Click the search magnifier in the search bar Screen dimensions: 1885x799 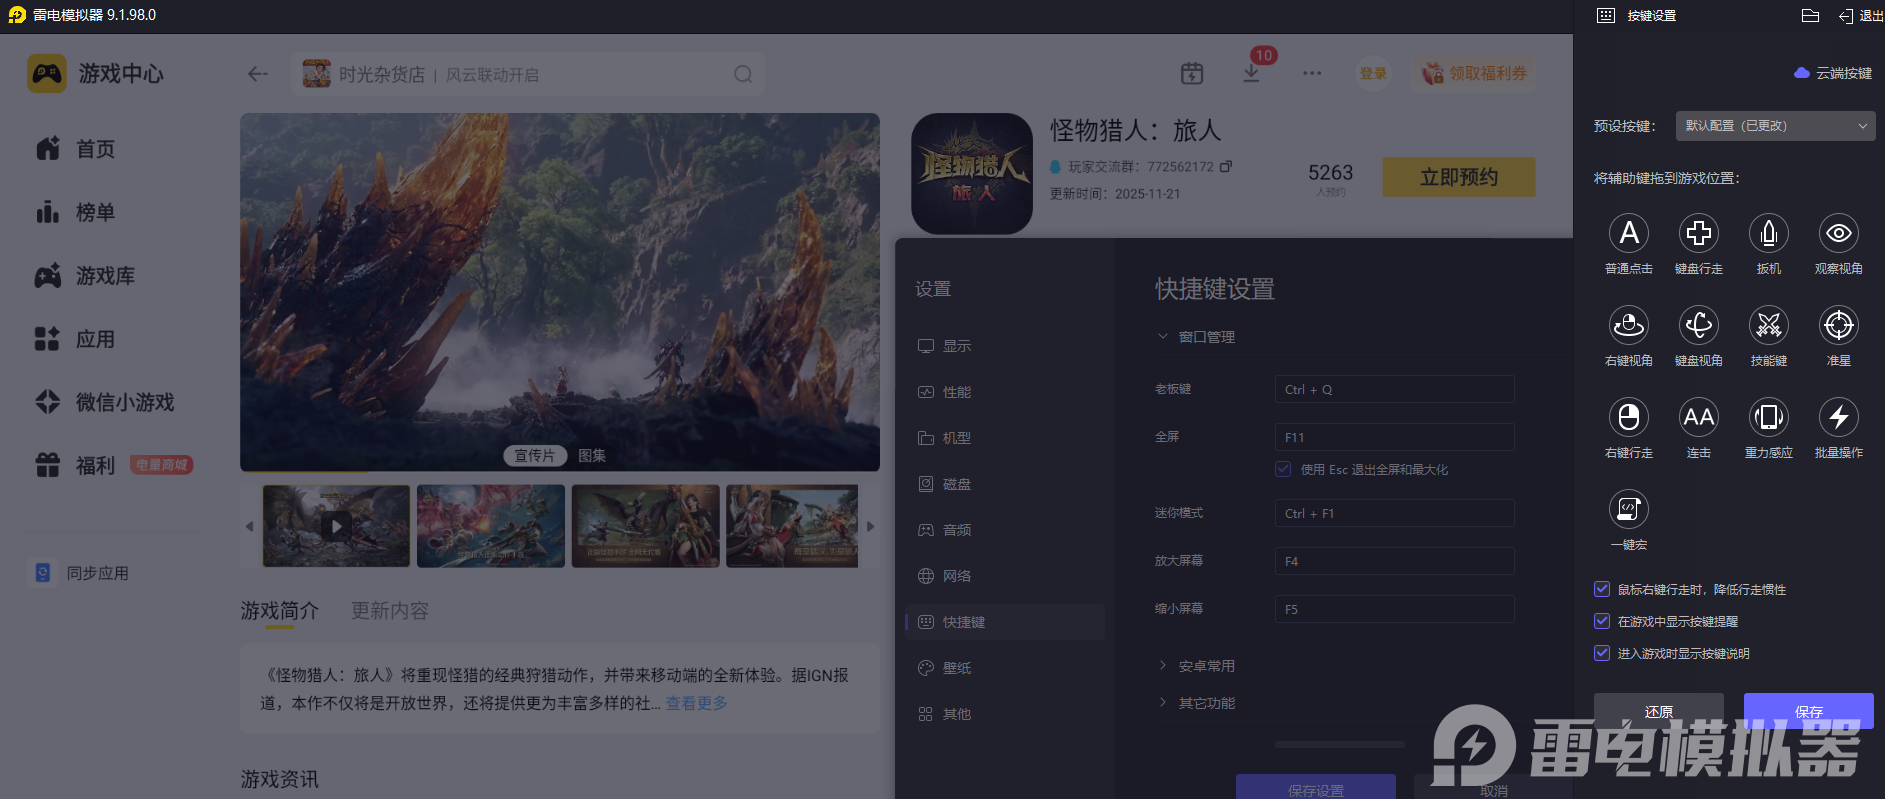coord(743,74)
